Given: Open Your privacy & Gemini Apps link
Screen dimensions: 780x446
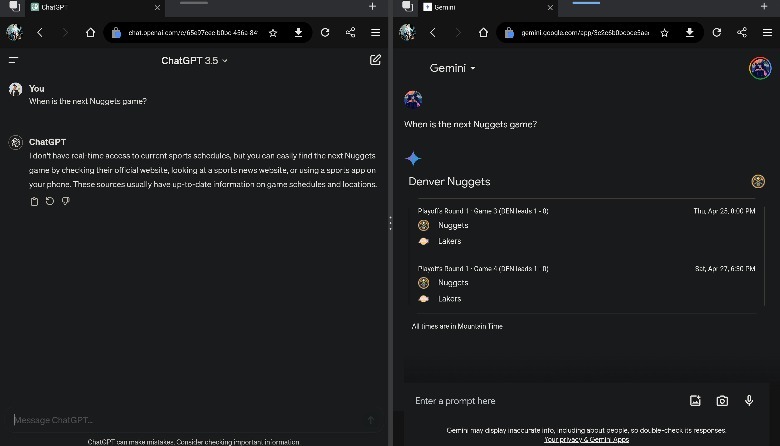Looking at the screenshot, I should point(586,439).
